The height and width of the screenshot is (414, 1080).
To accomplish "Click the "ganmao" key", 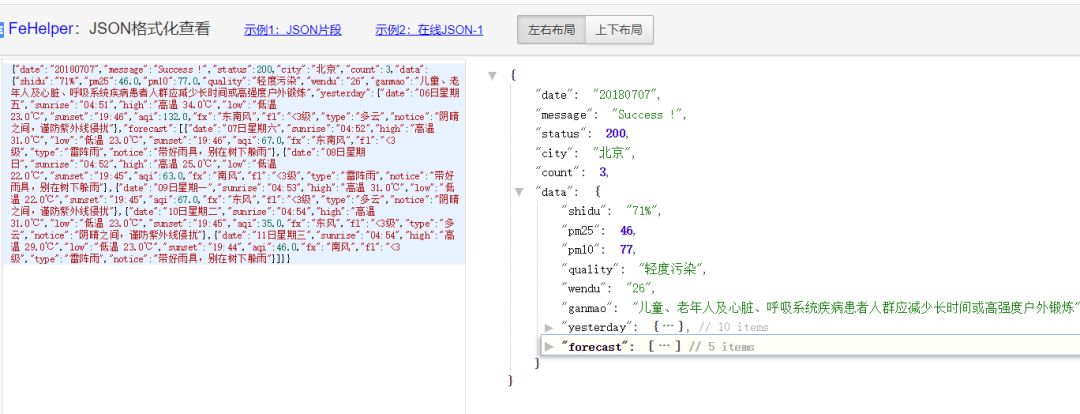I will (x=587, y=308).
